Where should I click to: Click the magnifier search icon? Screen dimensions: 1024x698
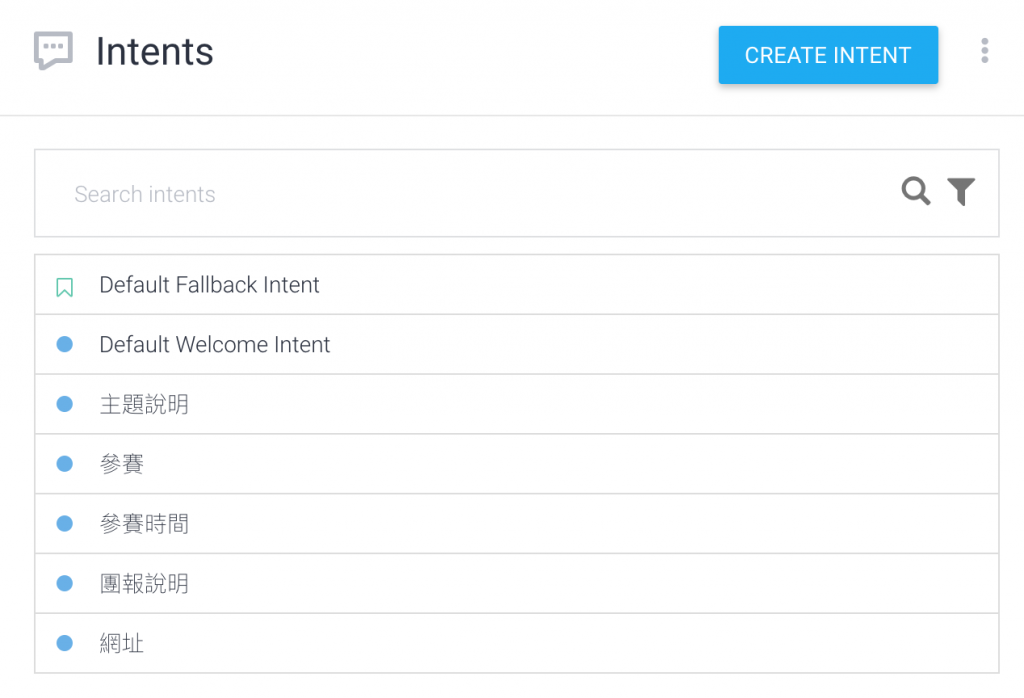[916, 191]
